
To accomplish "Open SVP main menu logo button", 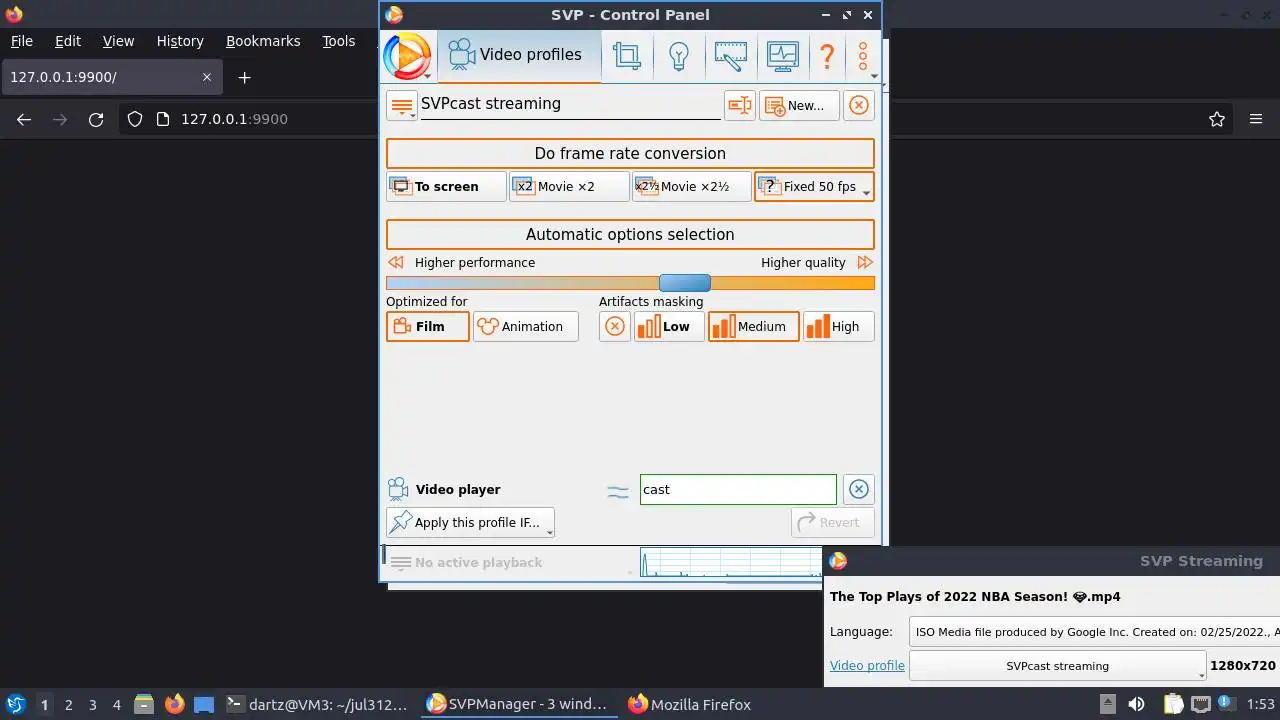I will (407, 55).
